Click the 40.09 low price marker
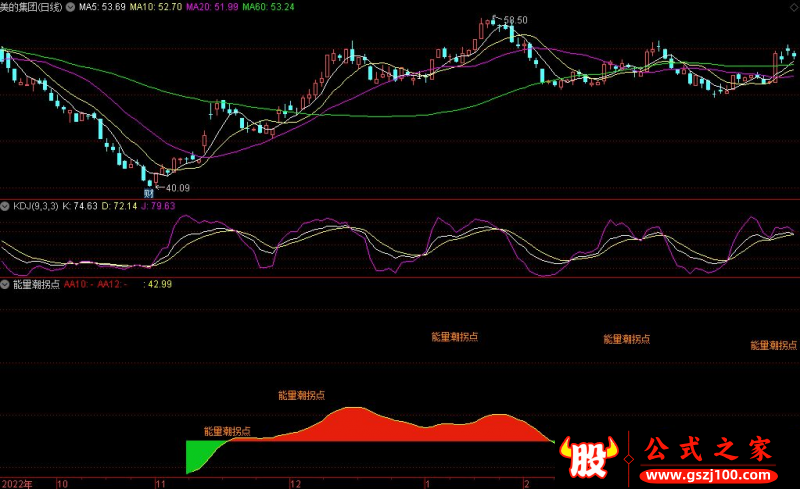This screenshot has height=489, width=800. (x=177, y=187)
